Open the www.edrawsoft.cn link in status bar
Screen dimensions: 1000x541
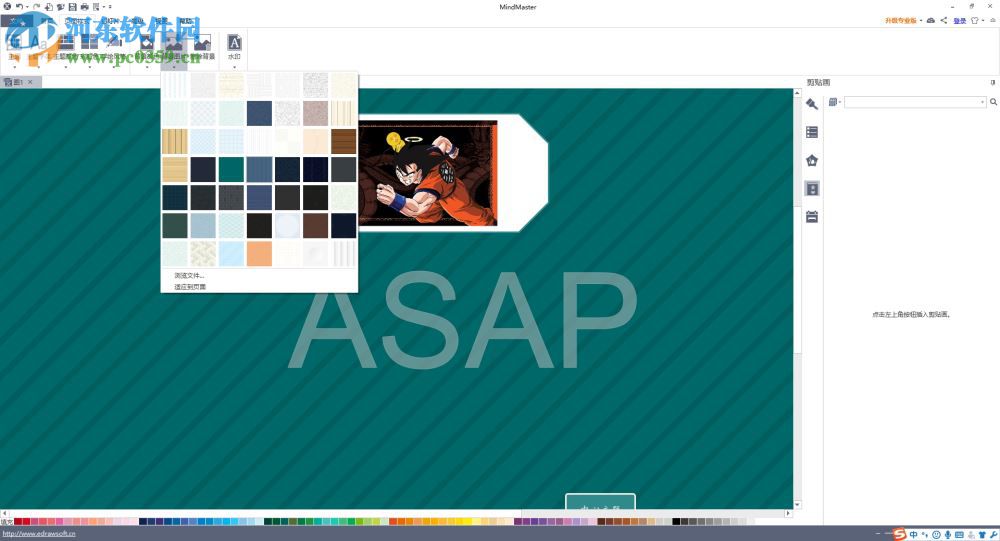[x=39, y=534]
